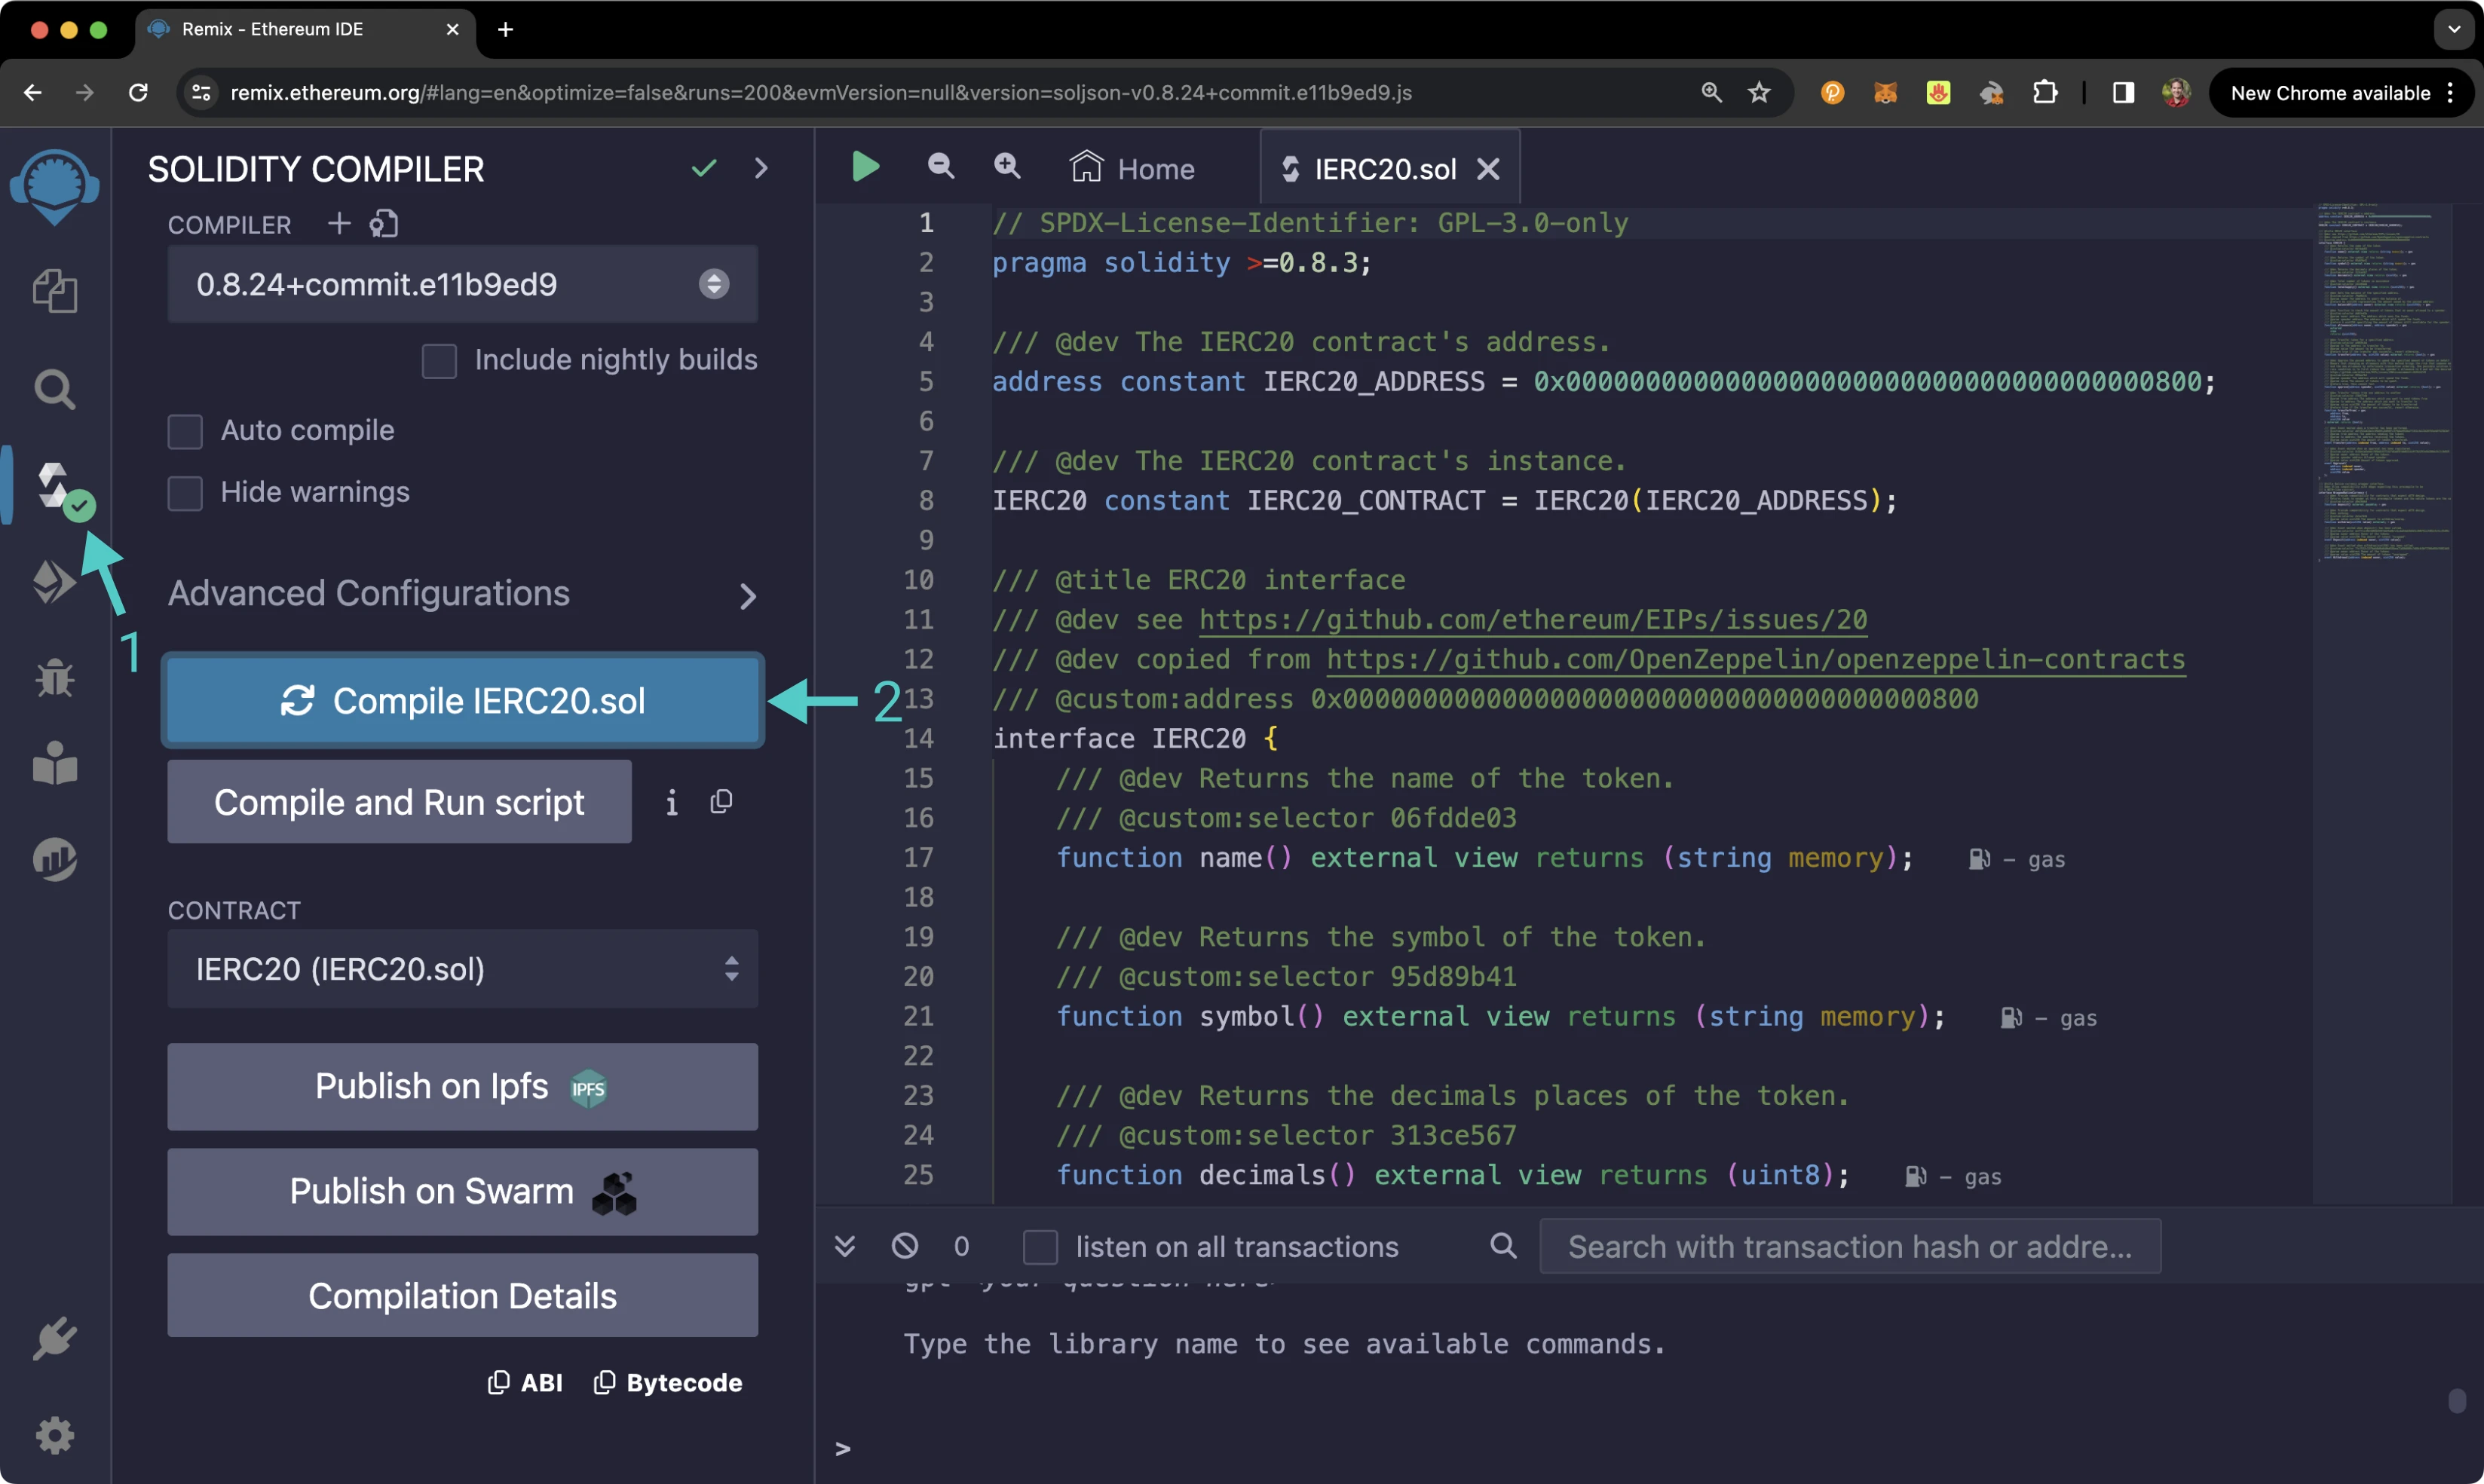This screenshot has height=1484, width=2484.
Task: Go back in browser history
Action: 32,92
